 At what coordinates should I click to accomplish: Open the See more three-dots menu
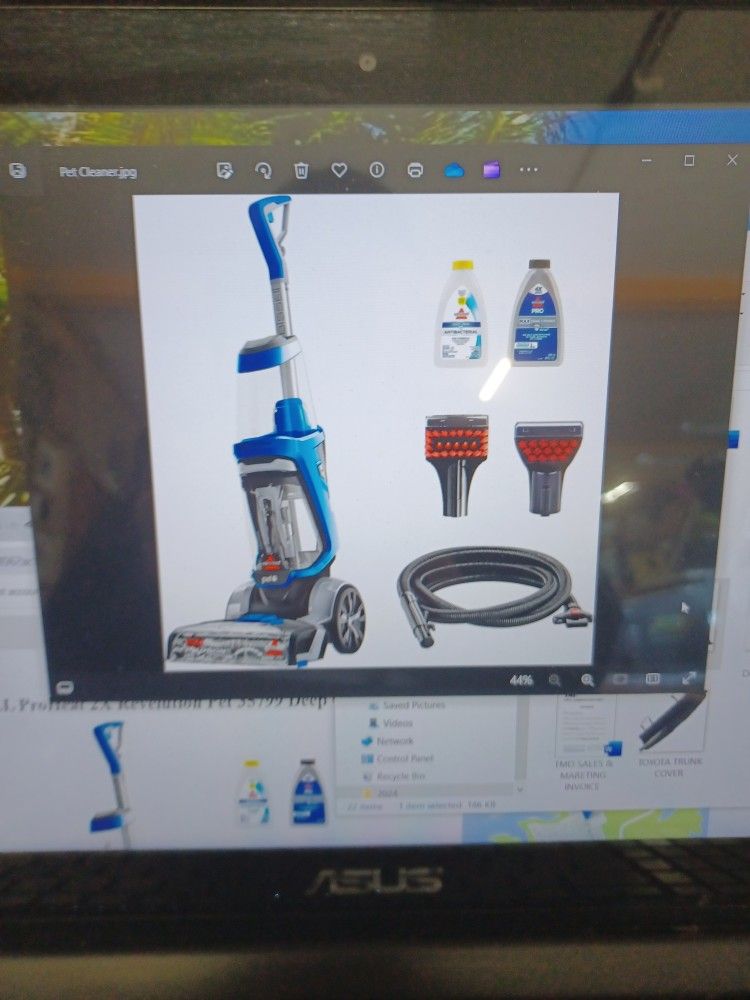point(528,170)
